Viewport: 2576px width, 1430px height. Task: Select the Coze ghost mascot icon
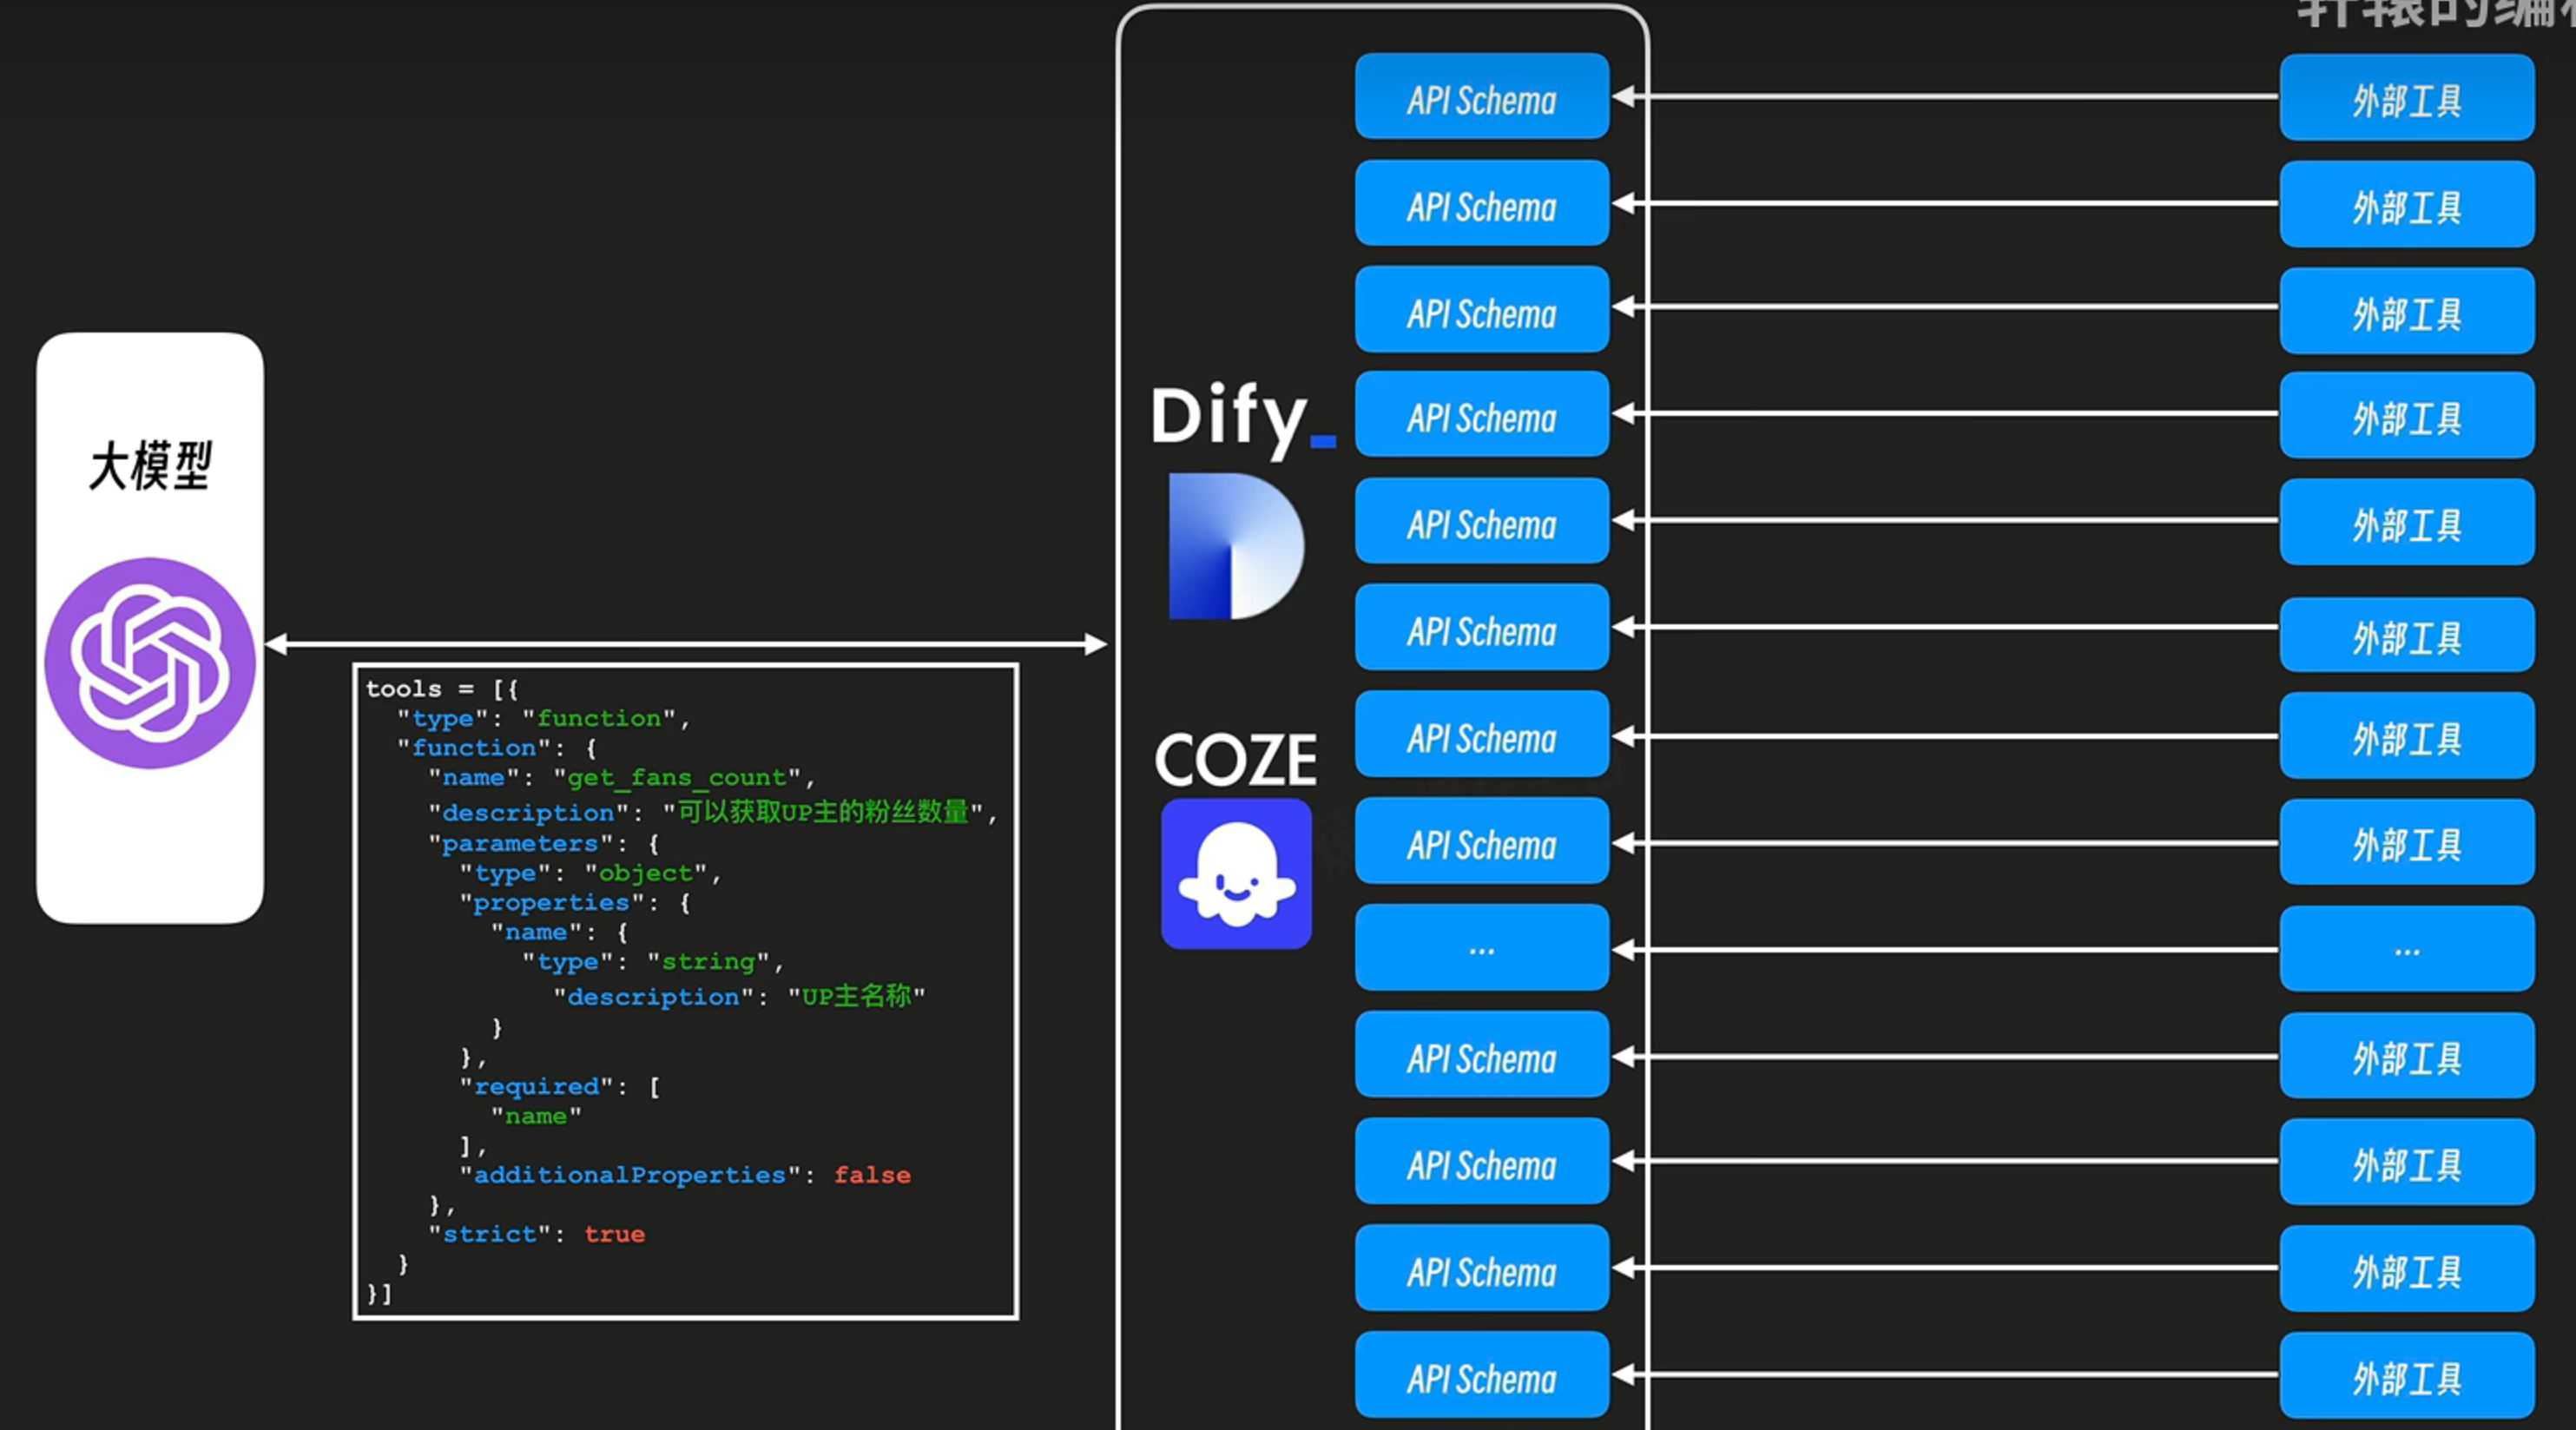pyautogui.click(x=1236, y=873)
